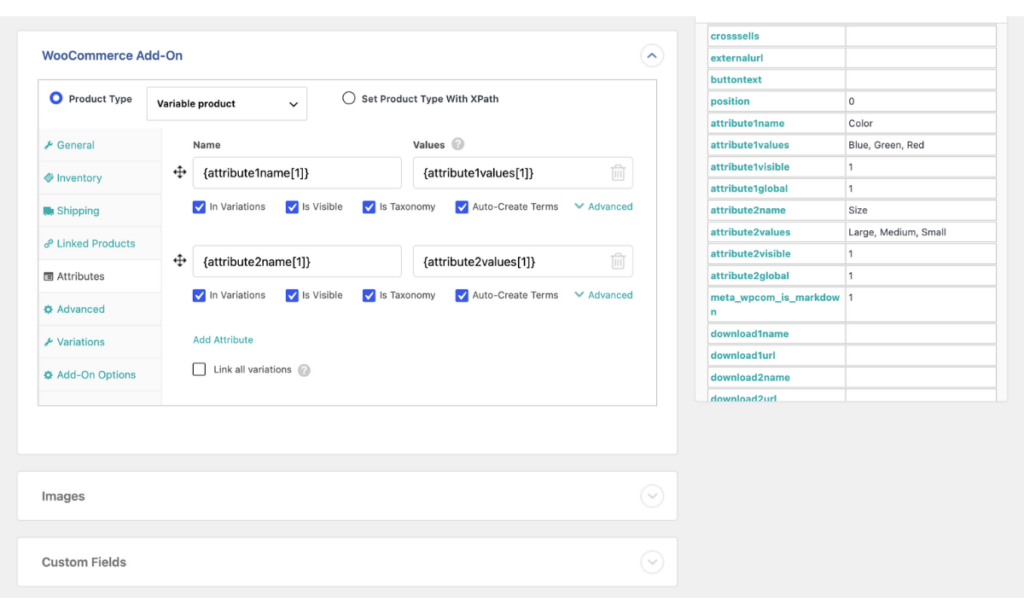Click the attribute1values field name in data table
Screen dimensions: 1024x614
click(750, 145)
